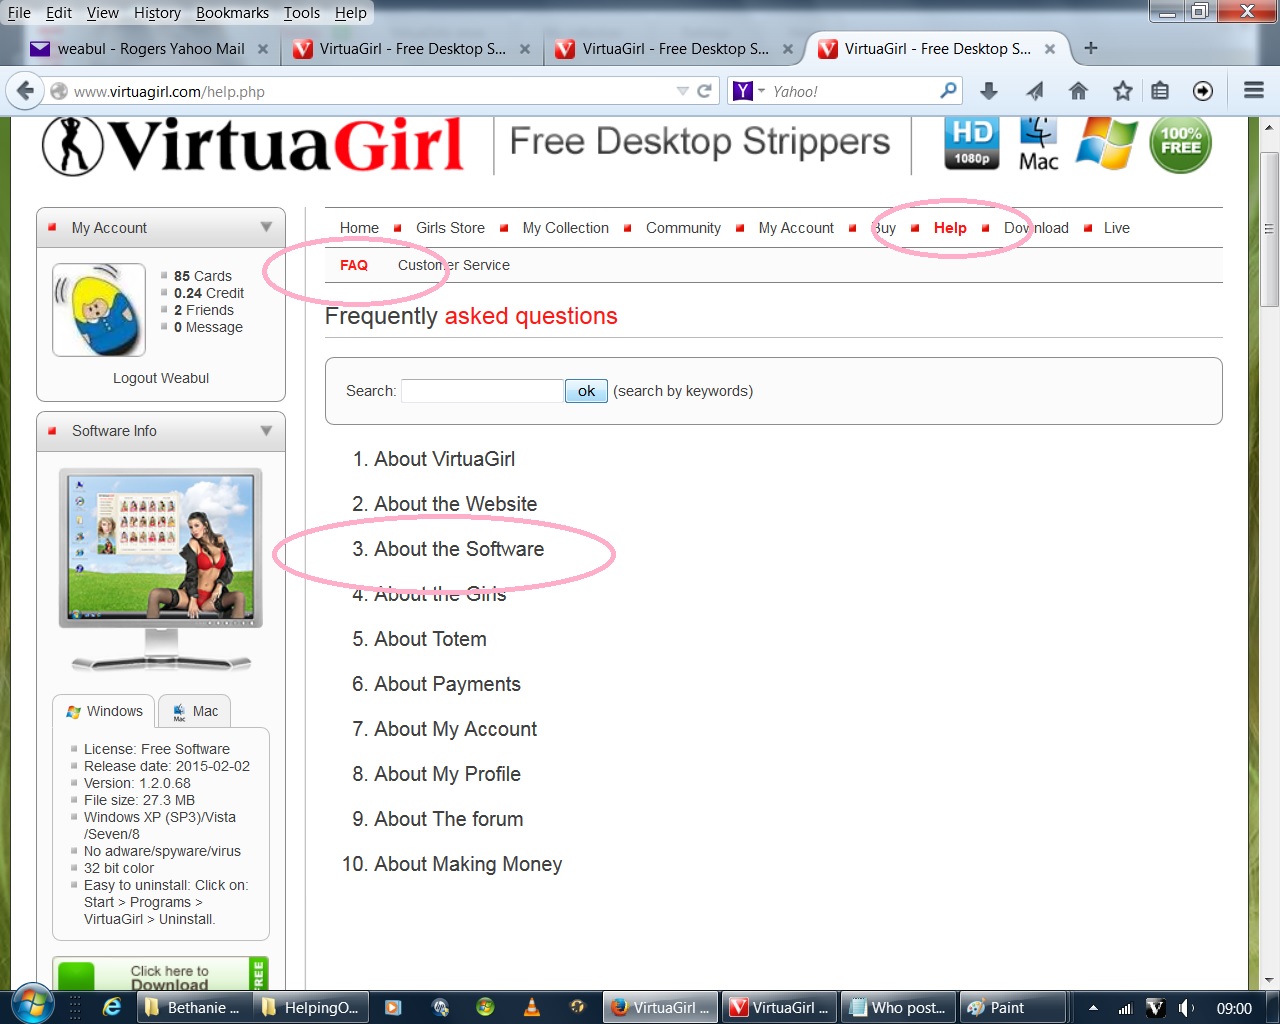Open FAQ topic About My Account
1280x1024 pixels.
455,729
